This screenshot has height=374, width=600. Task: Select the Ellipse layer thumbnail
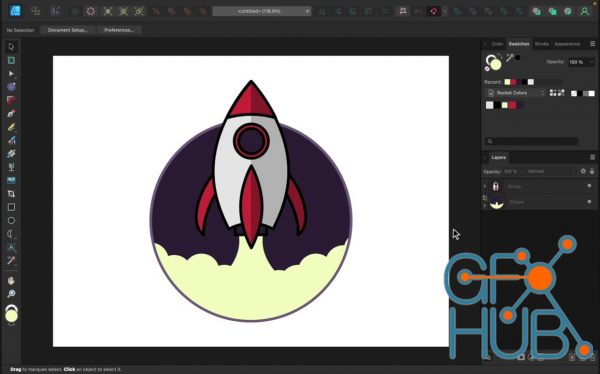coord(497,202)
